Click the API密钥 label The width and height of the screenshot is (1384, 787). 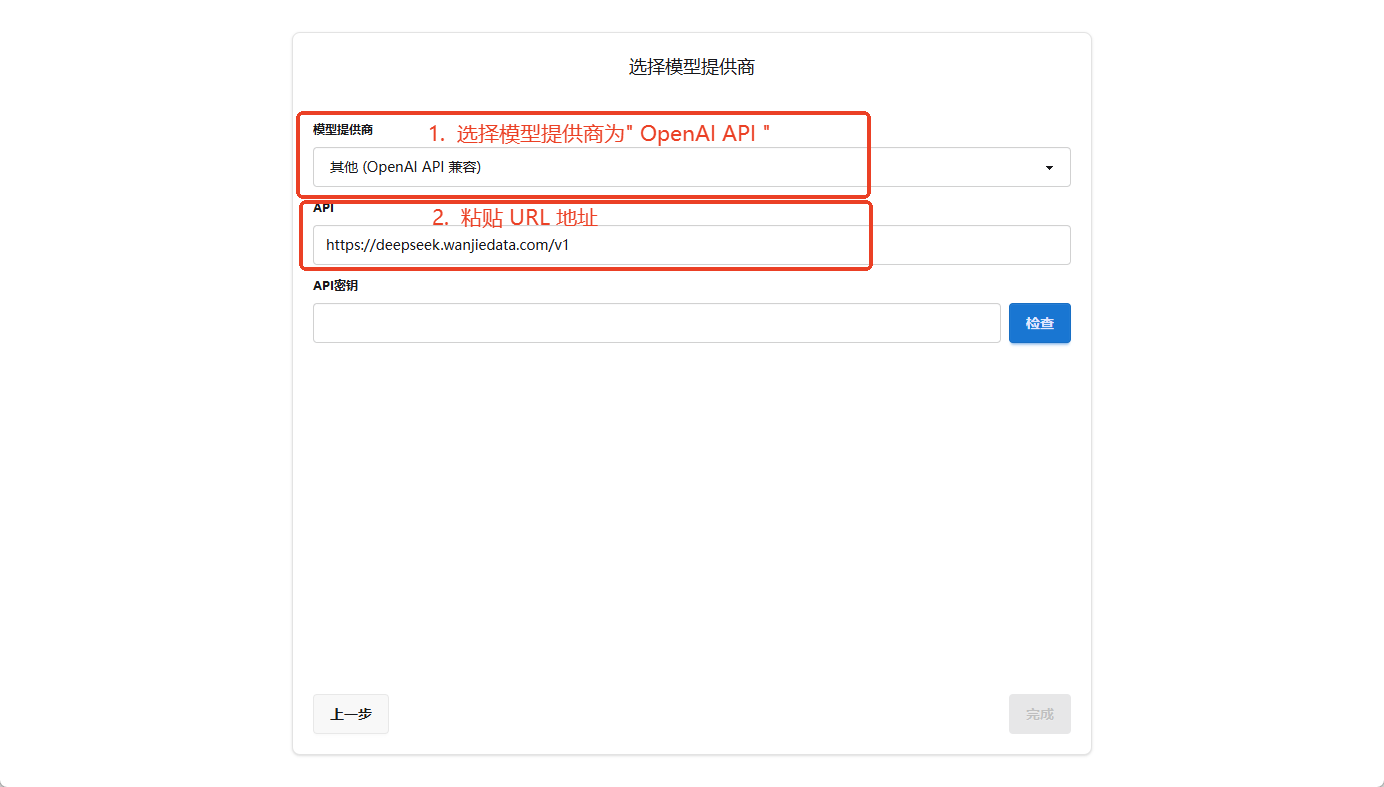tap(335, 286)
